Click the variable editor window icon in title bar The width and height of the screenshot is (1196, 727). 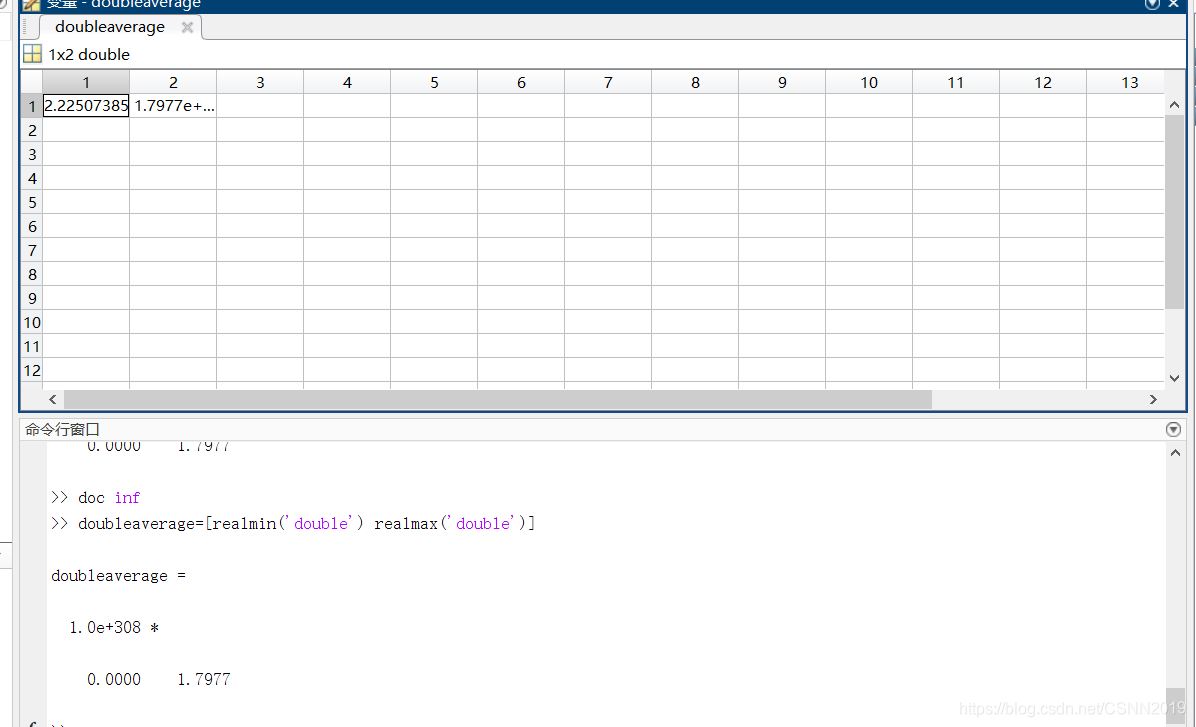(x=31, y=5)
